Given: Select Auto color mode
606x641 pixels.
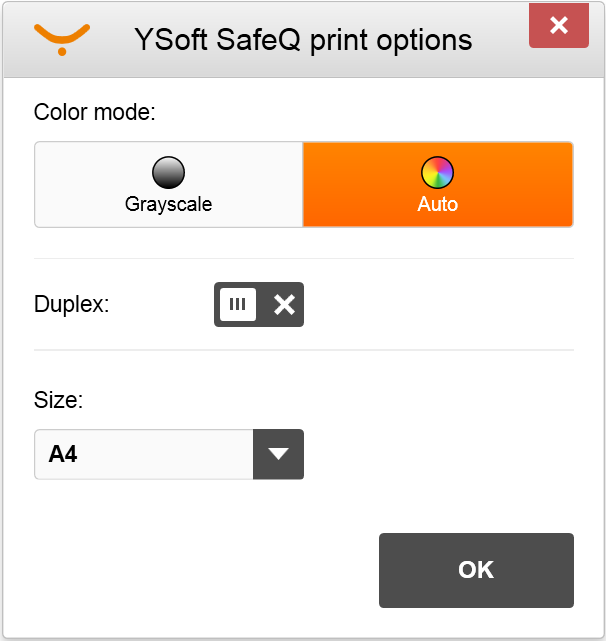Looking at the screenshot, I should point(438,185).
